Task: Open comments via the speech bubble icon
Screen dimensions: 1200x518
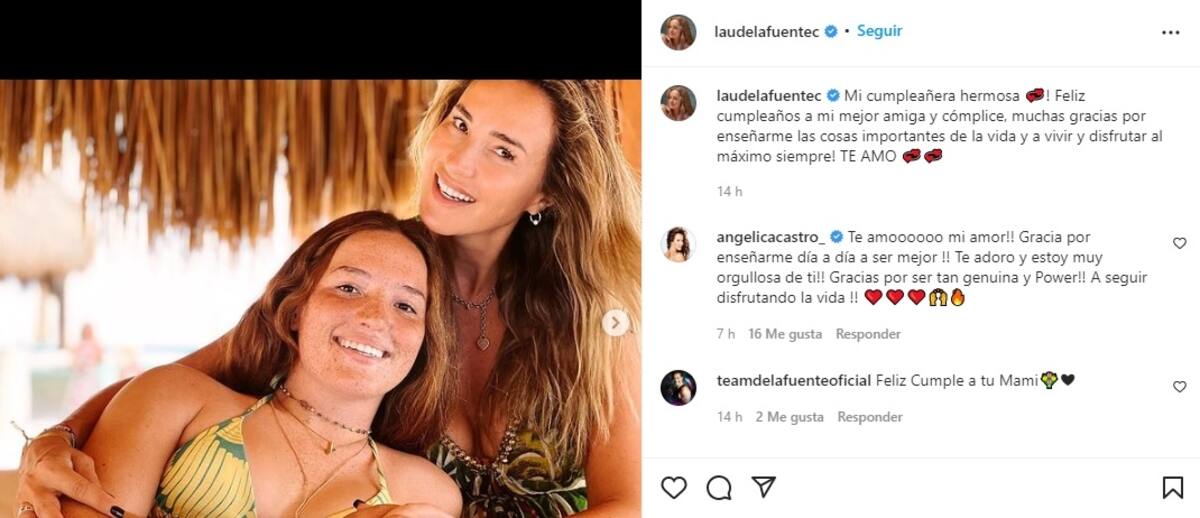Action: (x=719, y=487)
